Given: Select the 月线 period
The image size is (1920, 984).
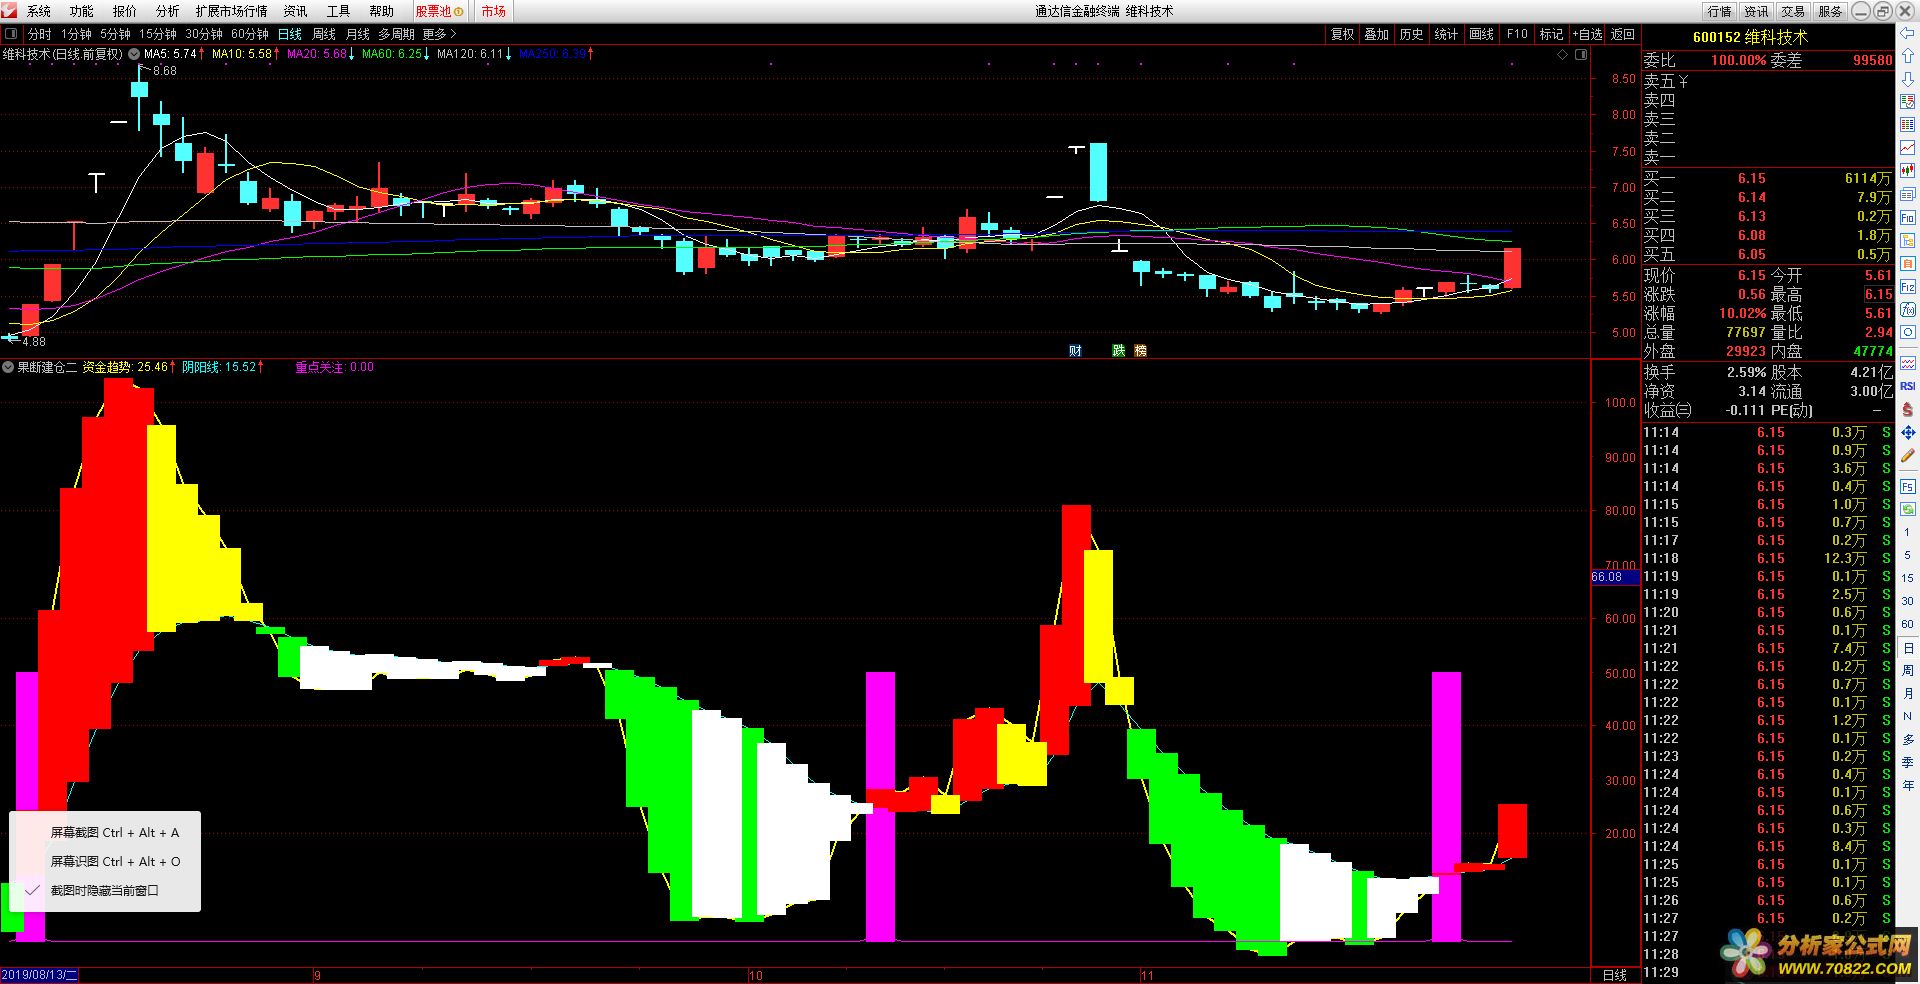Looking at the screenshot, I should pos(358,34).
